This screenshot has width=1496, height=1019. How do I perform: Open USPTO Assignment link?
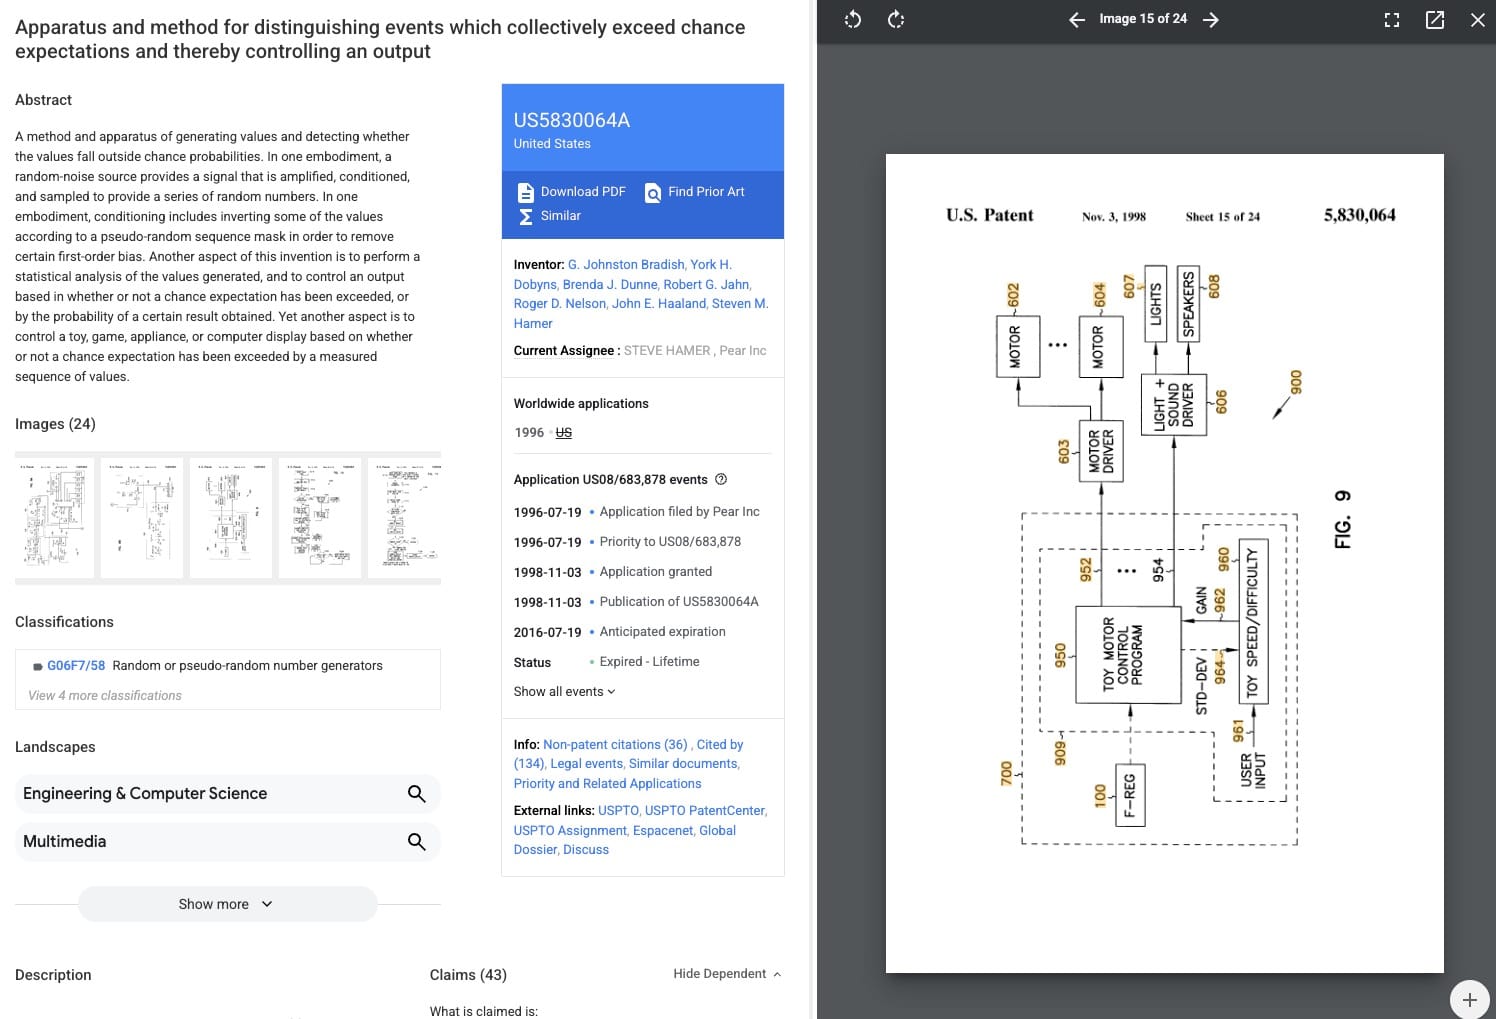[570, 830]
